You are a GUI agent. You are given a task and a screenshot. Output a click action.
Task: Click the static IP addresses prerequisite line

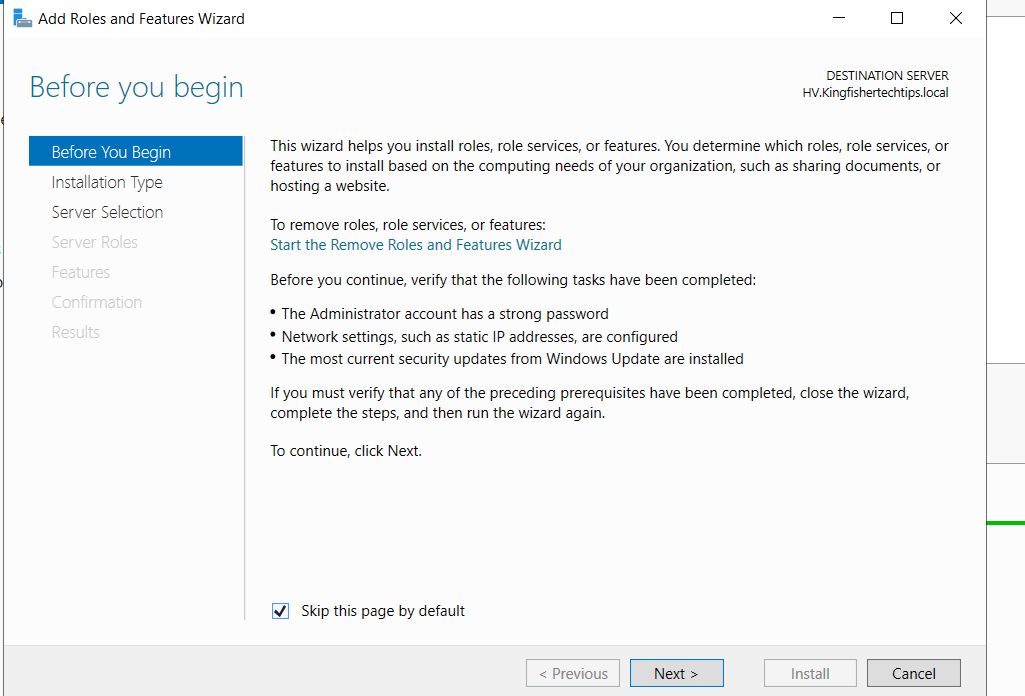coord(479,337)
